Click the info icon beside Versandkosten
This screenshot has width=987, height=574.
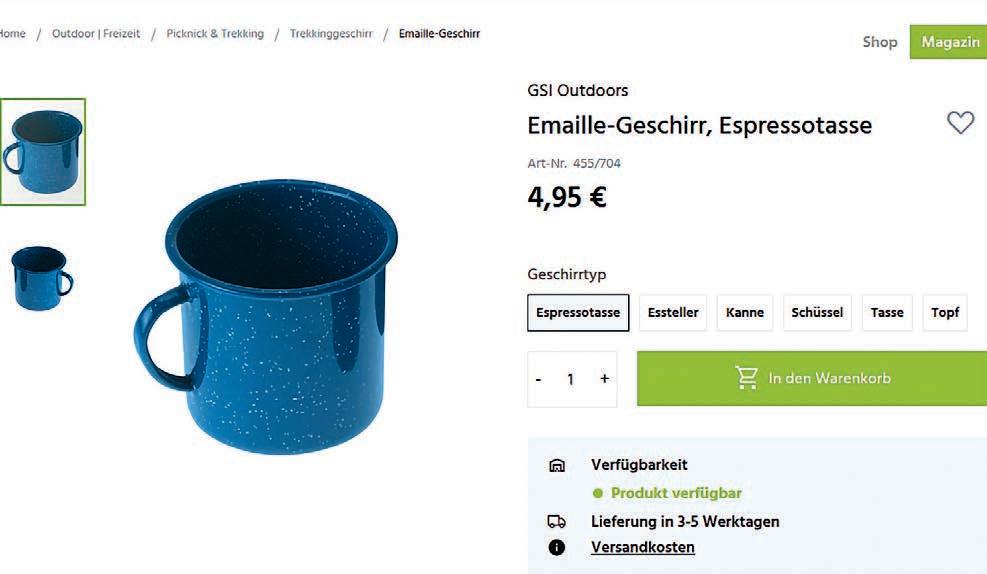pos(556,547)
